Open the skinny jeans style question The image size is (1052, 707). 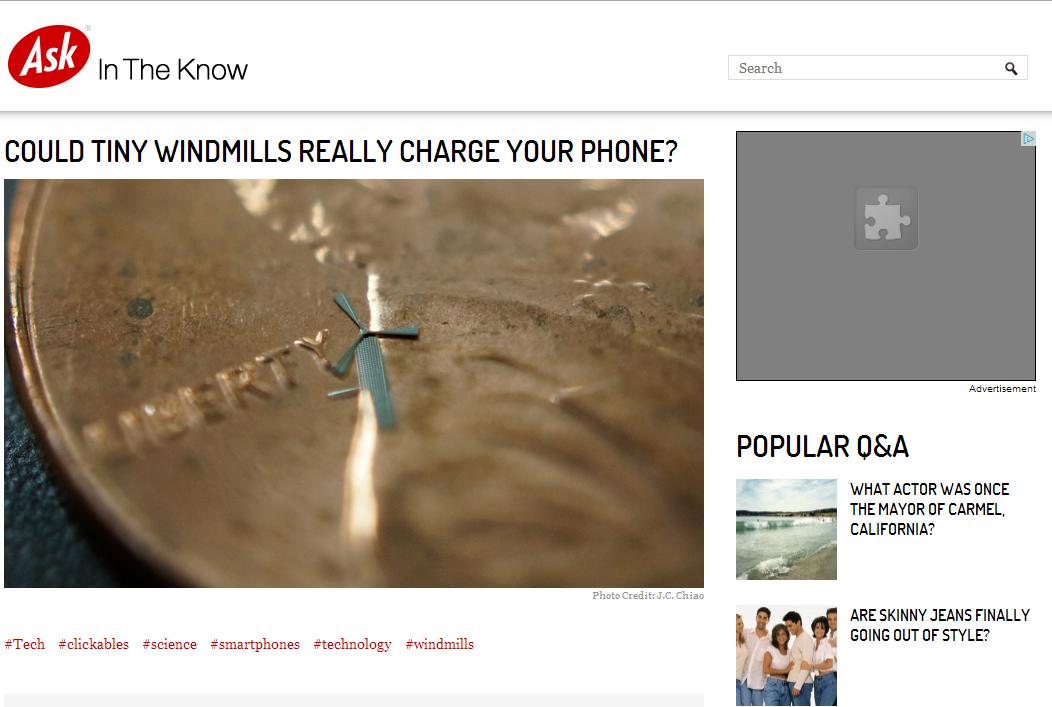(x=939, y=625)
